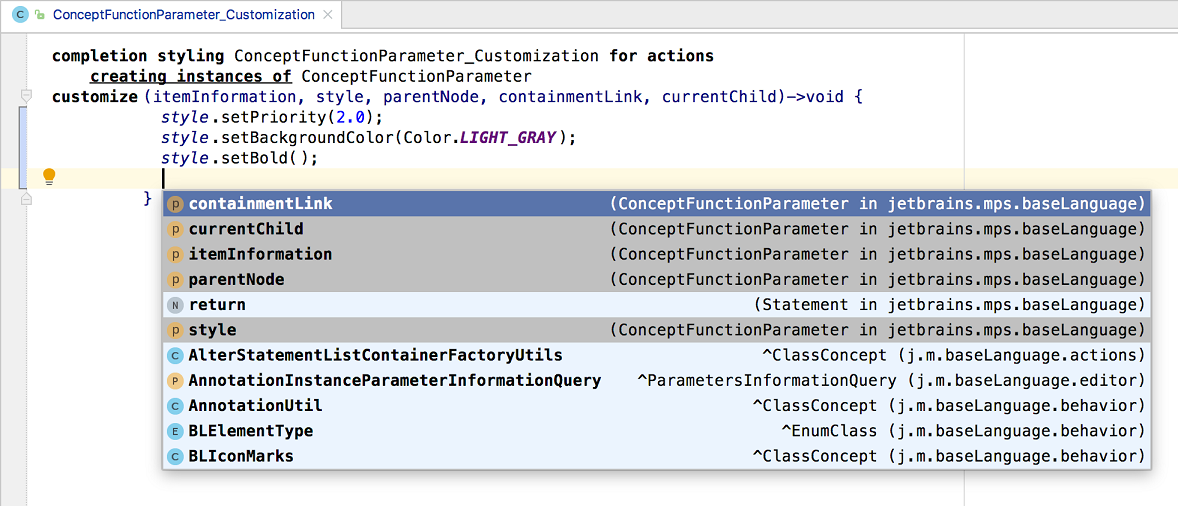Click the enum icon beside BLElementType
The image size is (1178, 506).
coord(175,431)
